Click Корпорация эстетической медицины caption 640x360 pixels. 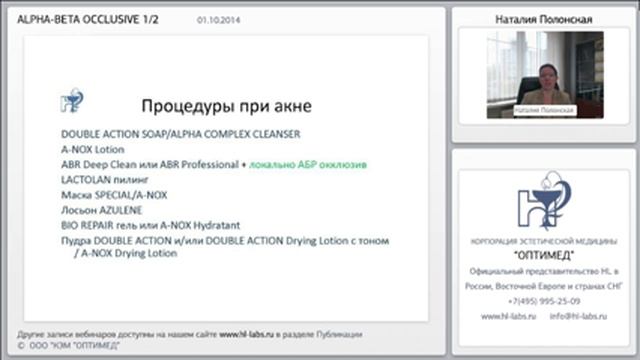pyautogui.click(x=544, y=242)
